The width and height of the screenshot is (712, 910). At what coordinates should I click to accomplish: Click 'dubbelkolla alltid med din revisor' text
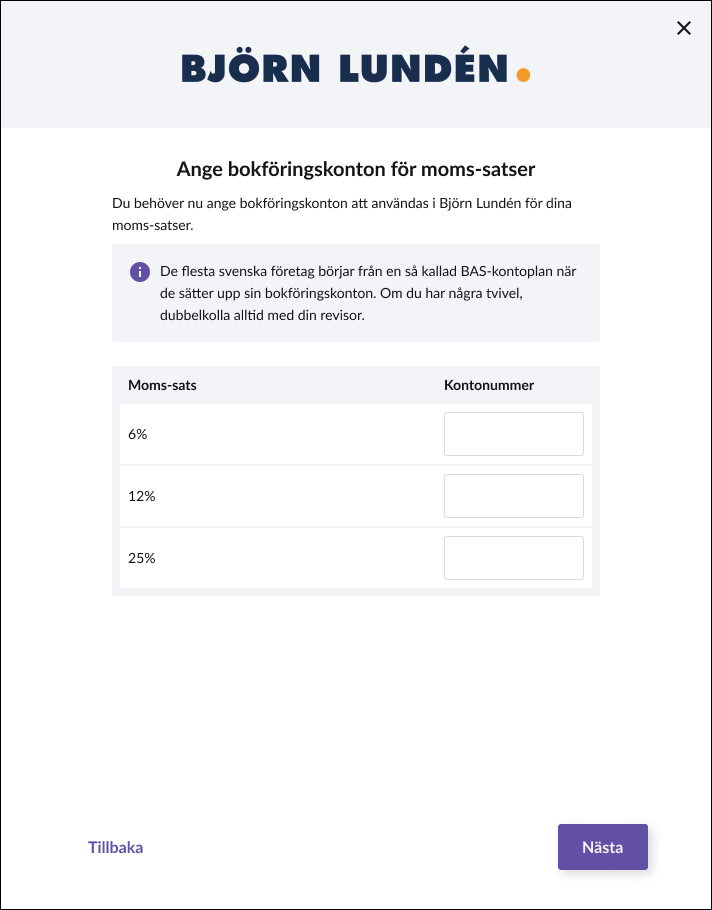262,316
